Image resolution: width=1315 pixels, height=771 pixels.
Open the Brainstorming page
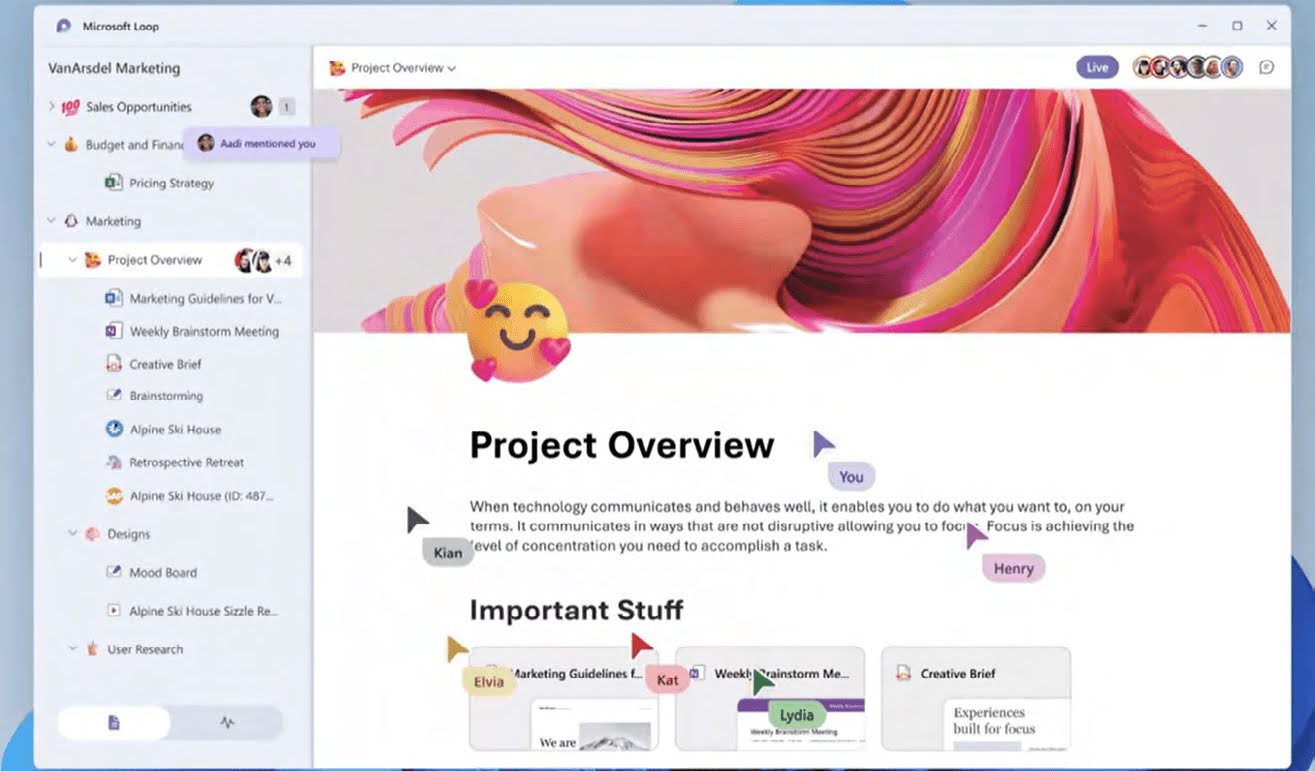point(166,396)
